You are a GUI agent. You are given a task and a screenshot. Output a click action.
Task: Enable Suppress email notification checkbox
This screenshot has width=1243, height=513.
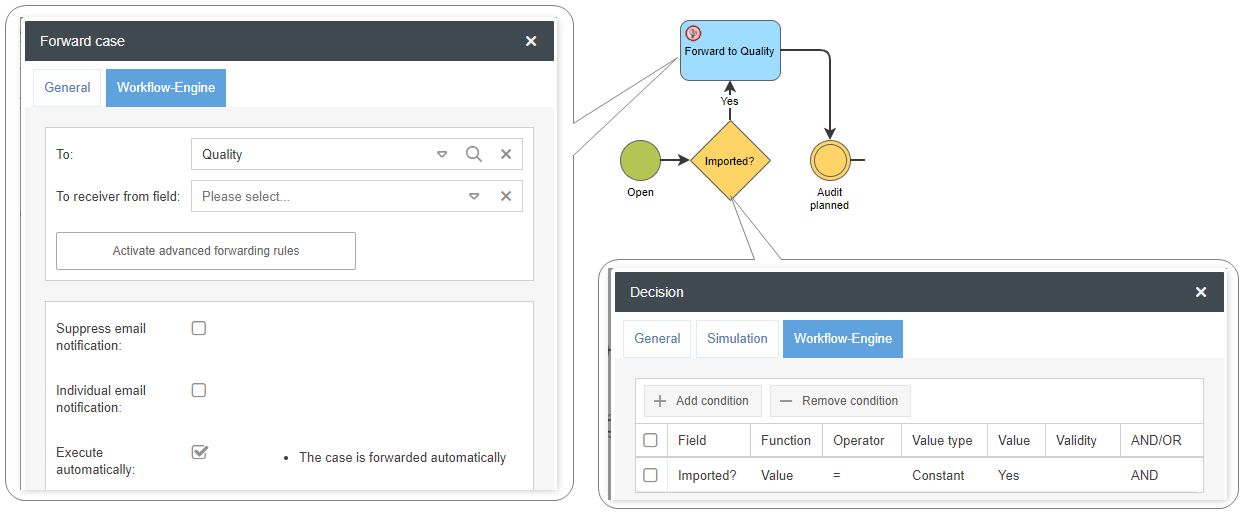[x=199, y=328]
